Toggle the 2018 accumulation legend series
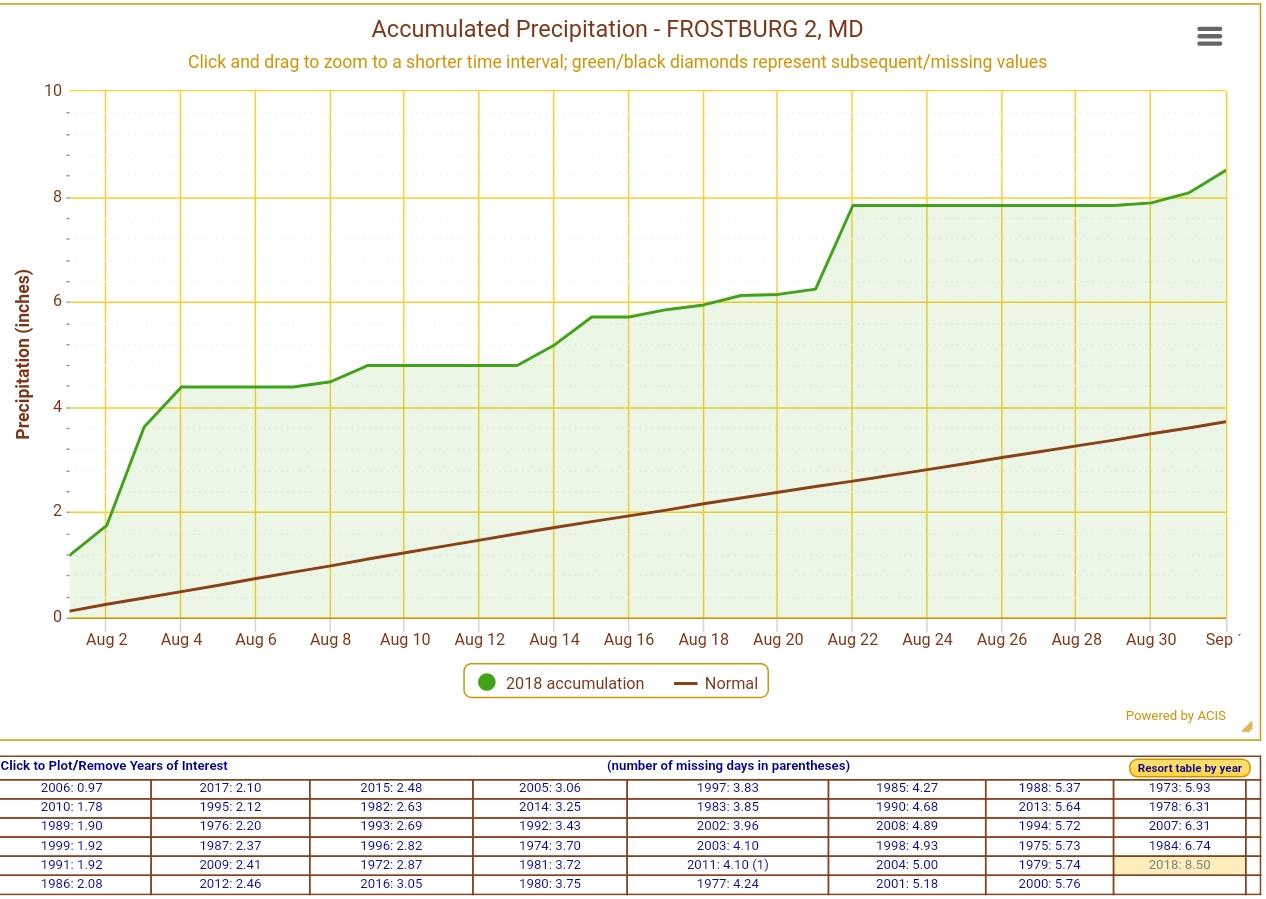Image resolution: width=1266 pixels, height=899 pixels. click(x=574, y=683)
